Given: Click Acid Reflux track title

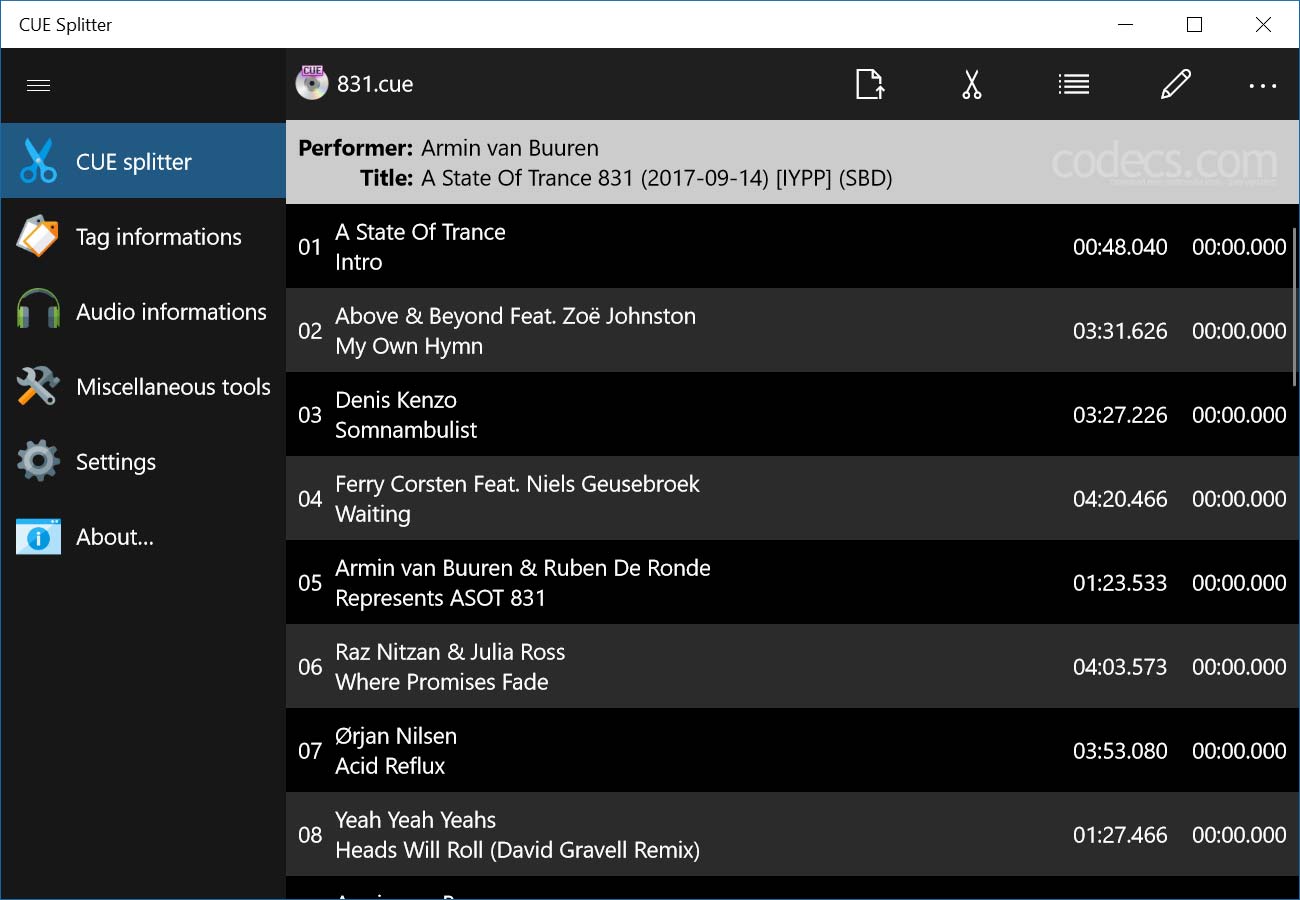Looking at the screenshot, I should point(390,766).
